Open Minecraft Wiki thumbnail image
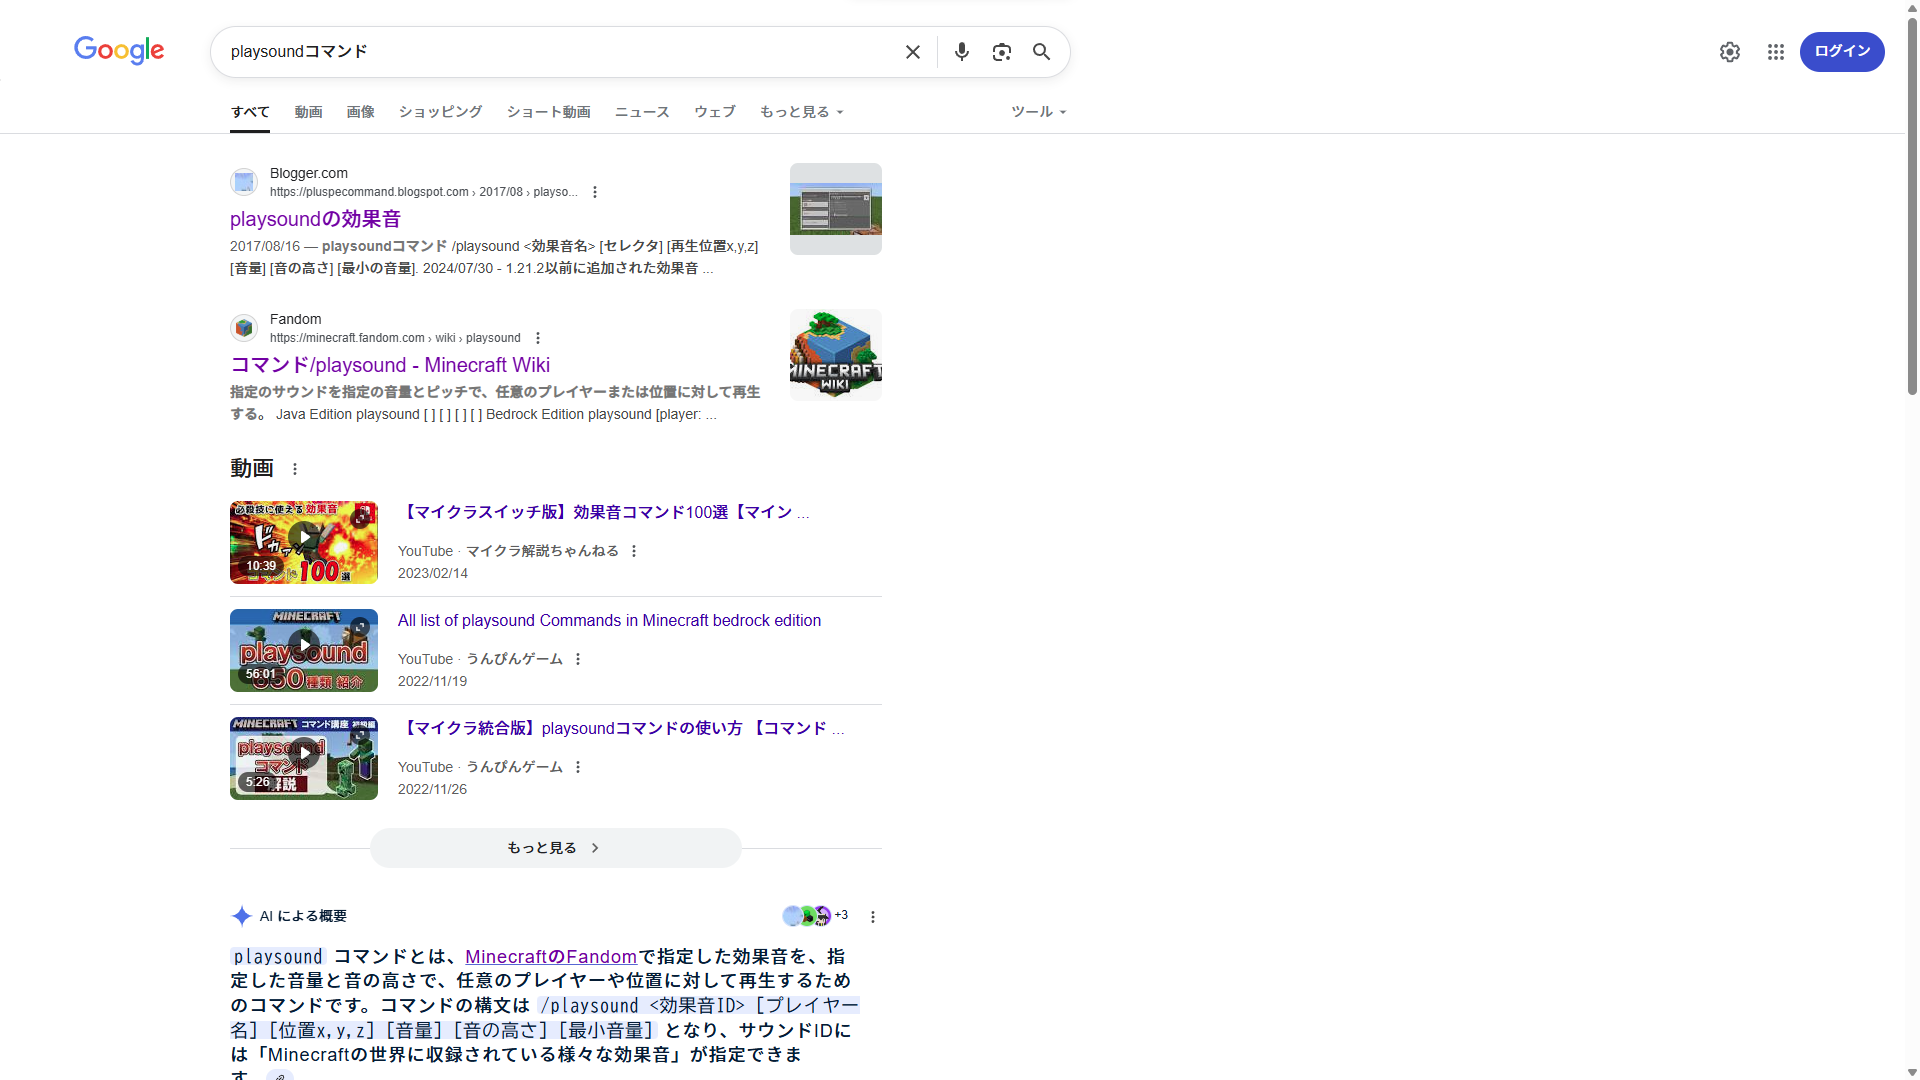 click(836, 355)
